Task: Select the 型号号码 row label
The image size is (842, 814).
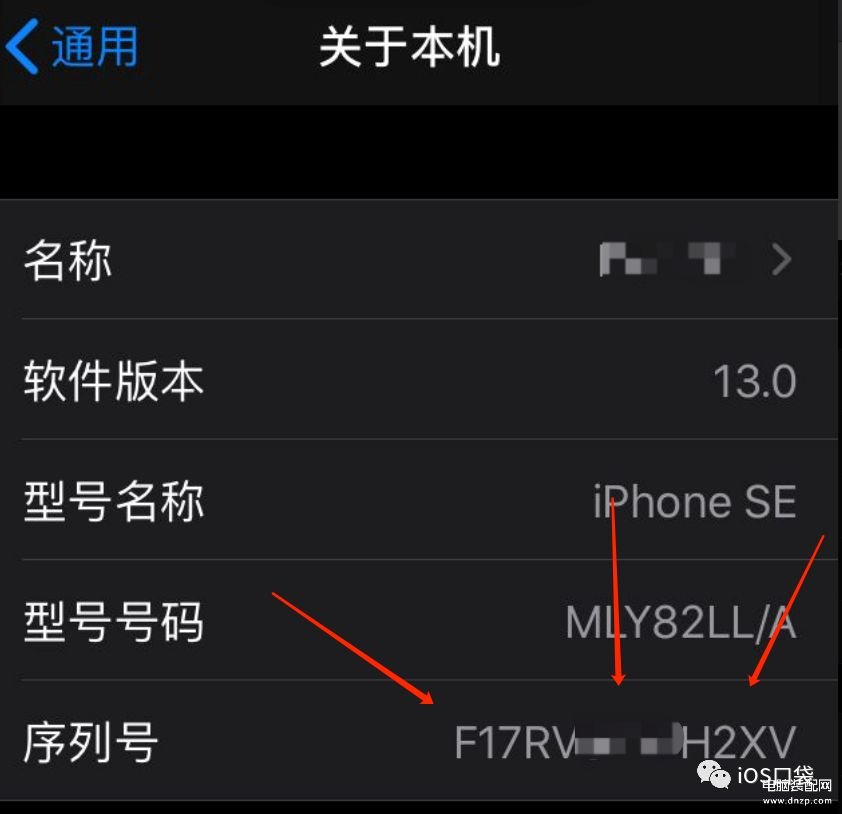Action: [x=113, y=622]
